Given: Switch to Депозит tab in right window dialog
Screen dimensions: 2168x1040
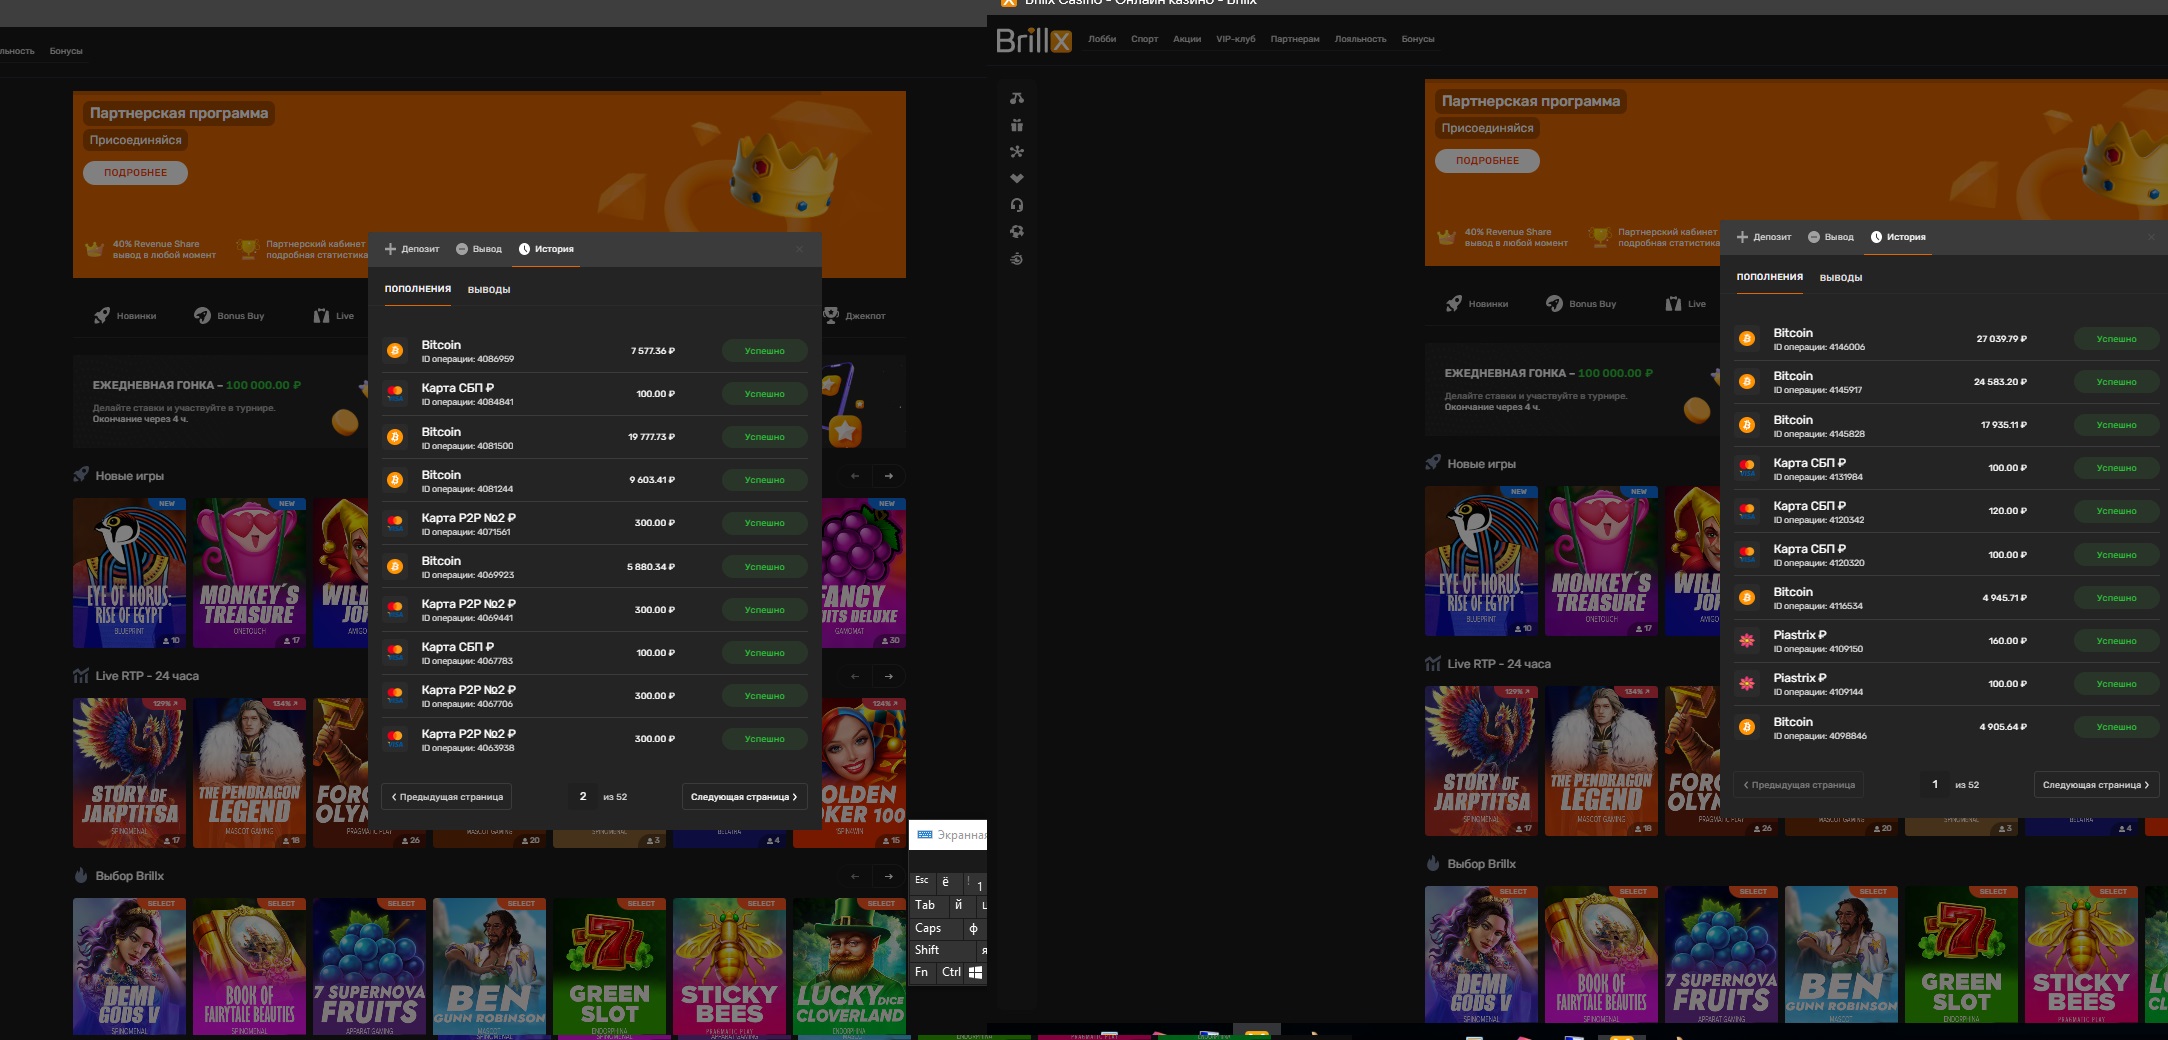Looking at the screenshot, I should [1764, 237].
